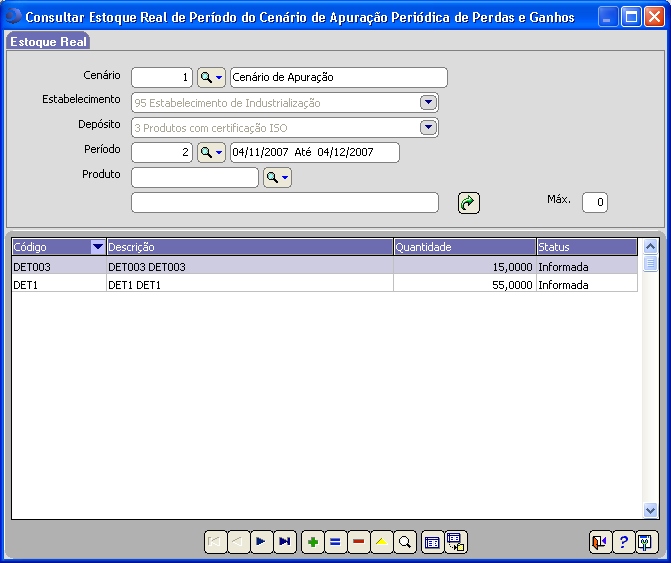Viewport: 671px width, 563px height.
Task: Click the red minus delete record icon
Action: click(x=358, y=542)
